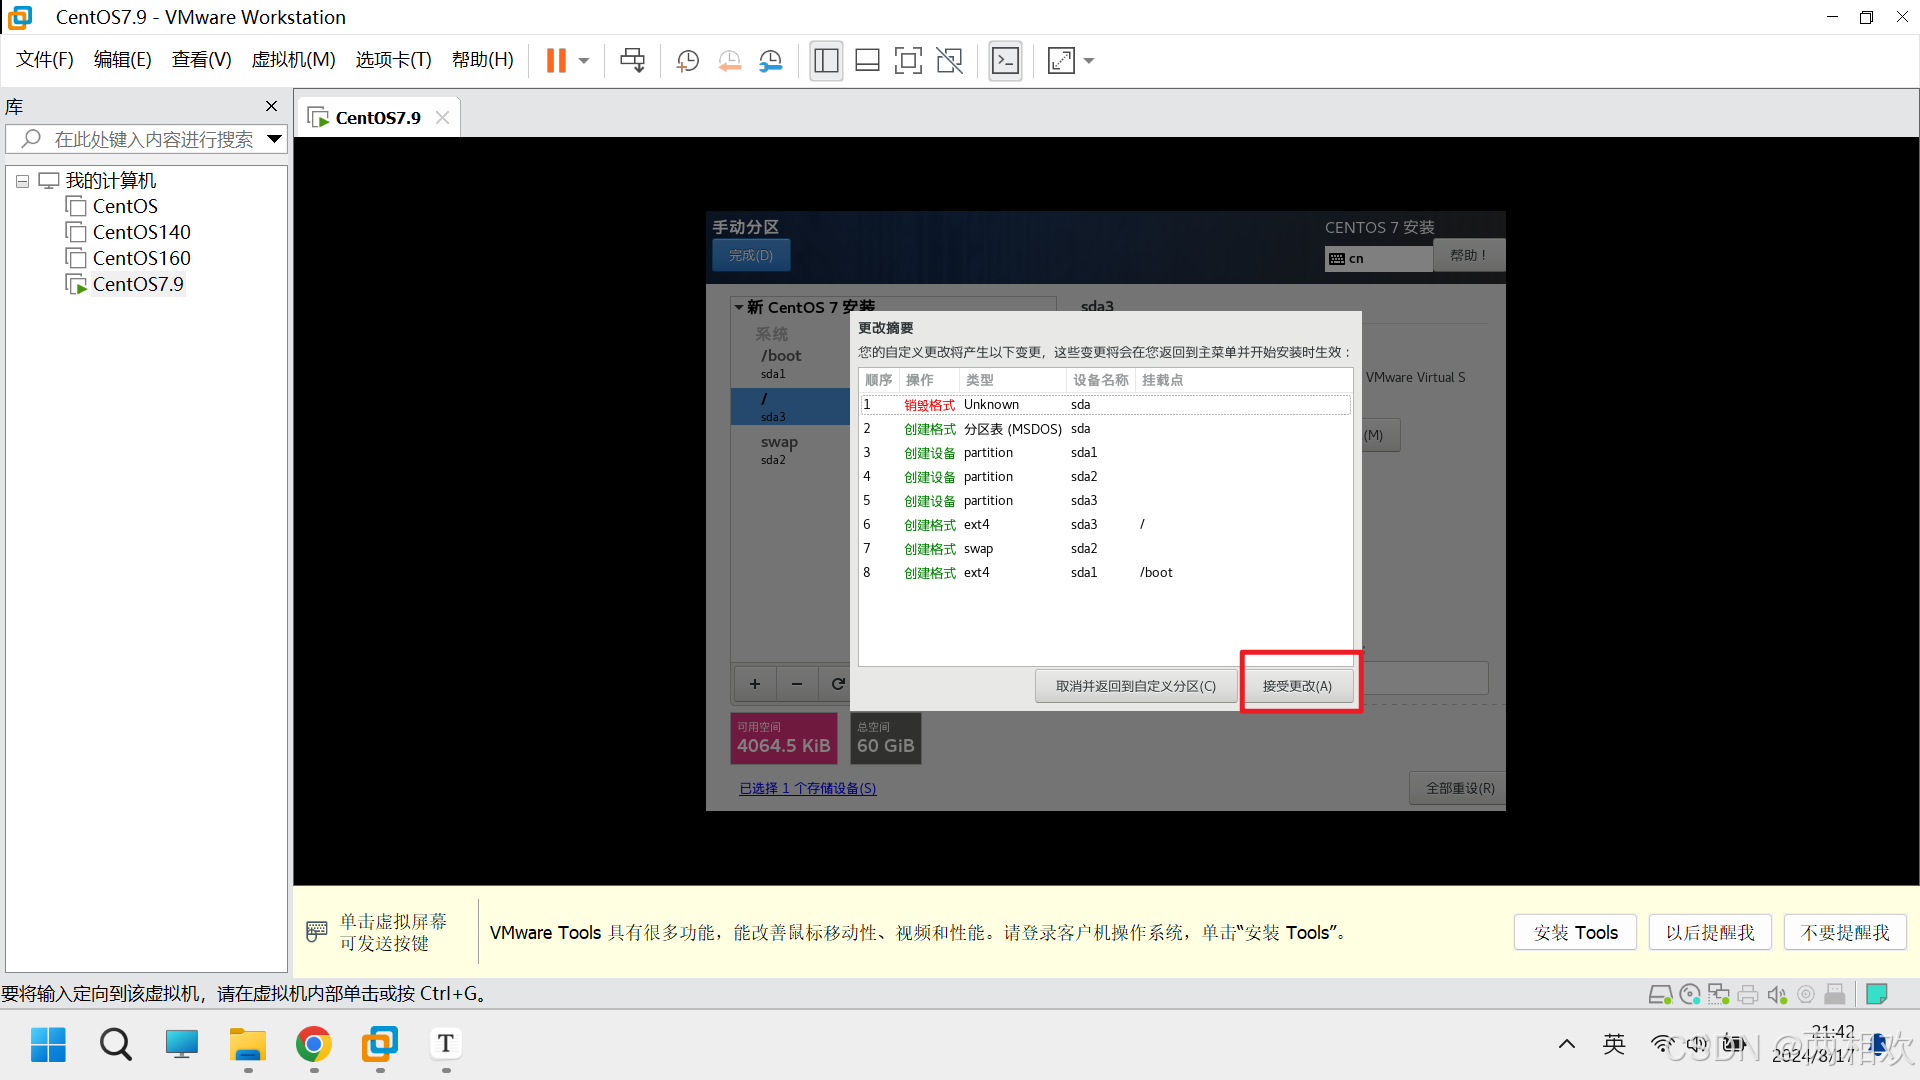1920x1080 pixels.
Task: Click the 接受更改(A) button
Action: click(1297, 686)
